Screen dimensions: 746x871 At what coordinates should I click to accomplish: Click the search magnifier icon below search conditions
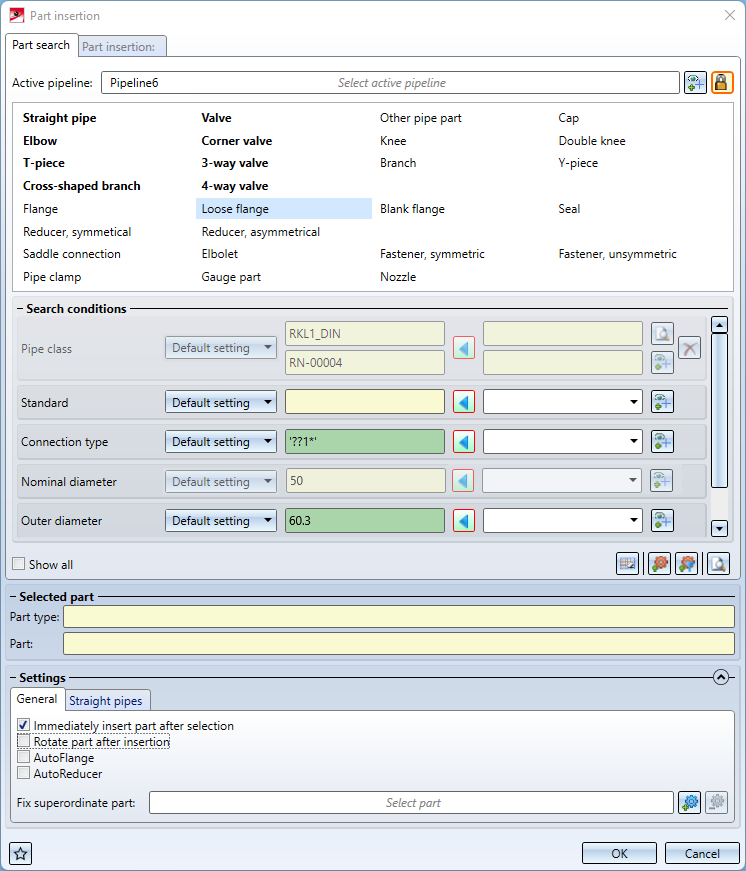(717, 564)
